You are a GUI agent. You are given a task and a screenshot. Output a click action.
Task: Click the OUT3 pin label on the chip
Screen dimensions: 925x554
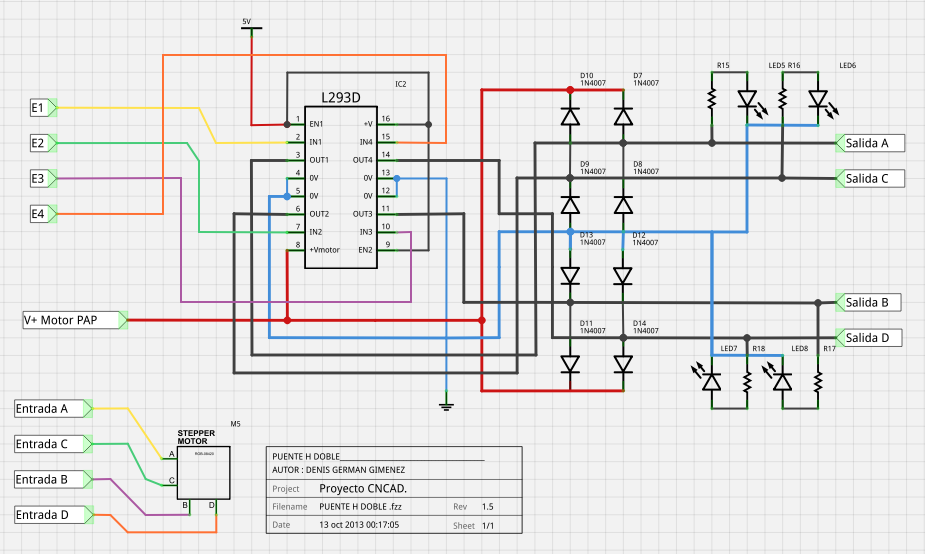[363, 214]
